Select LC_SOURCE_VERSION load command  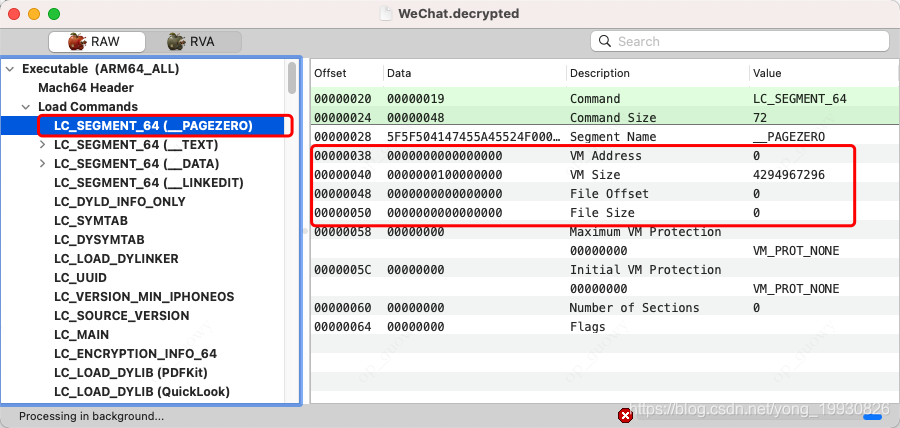tap(122, 315)
